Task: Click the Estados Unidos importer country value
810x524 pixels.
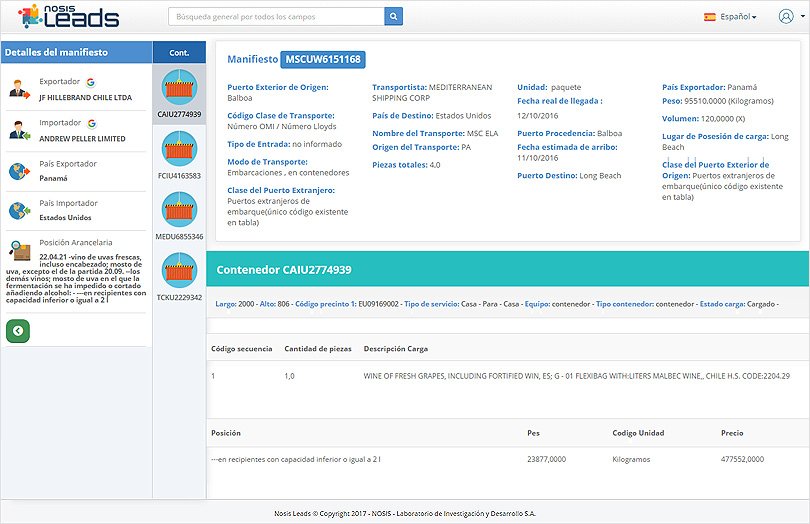Action: pos(65,218)
